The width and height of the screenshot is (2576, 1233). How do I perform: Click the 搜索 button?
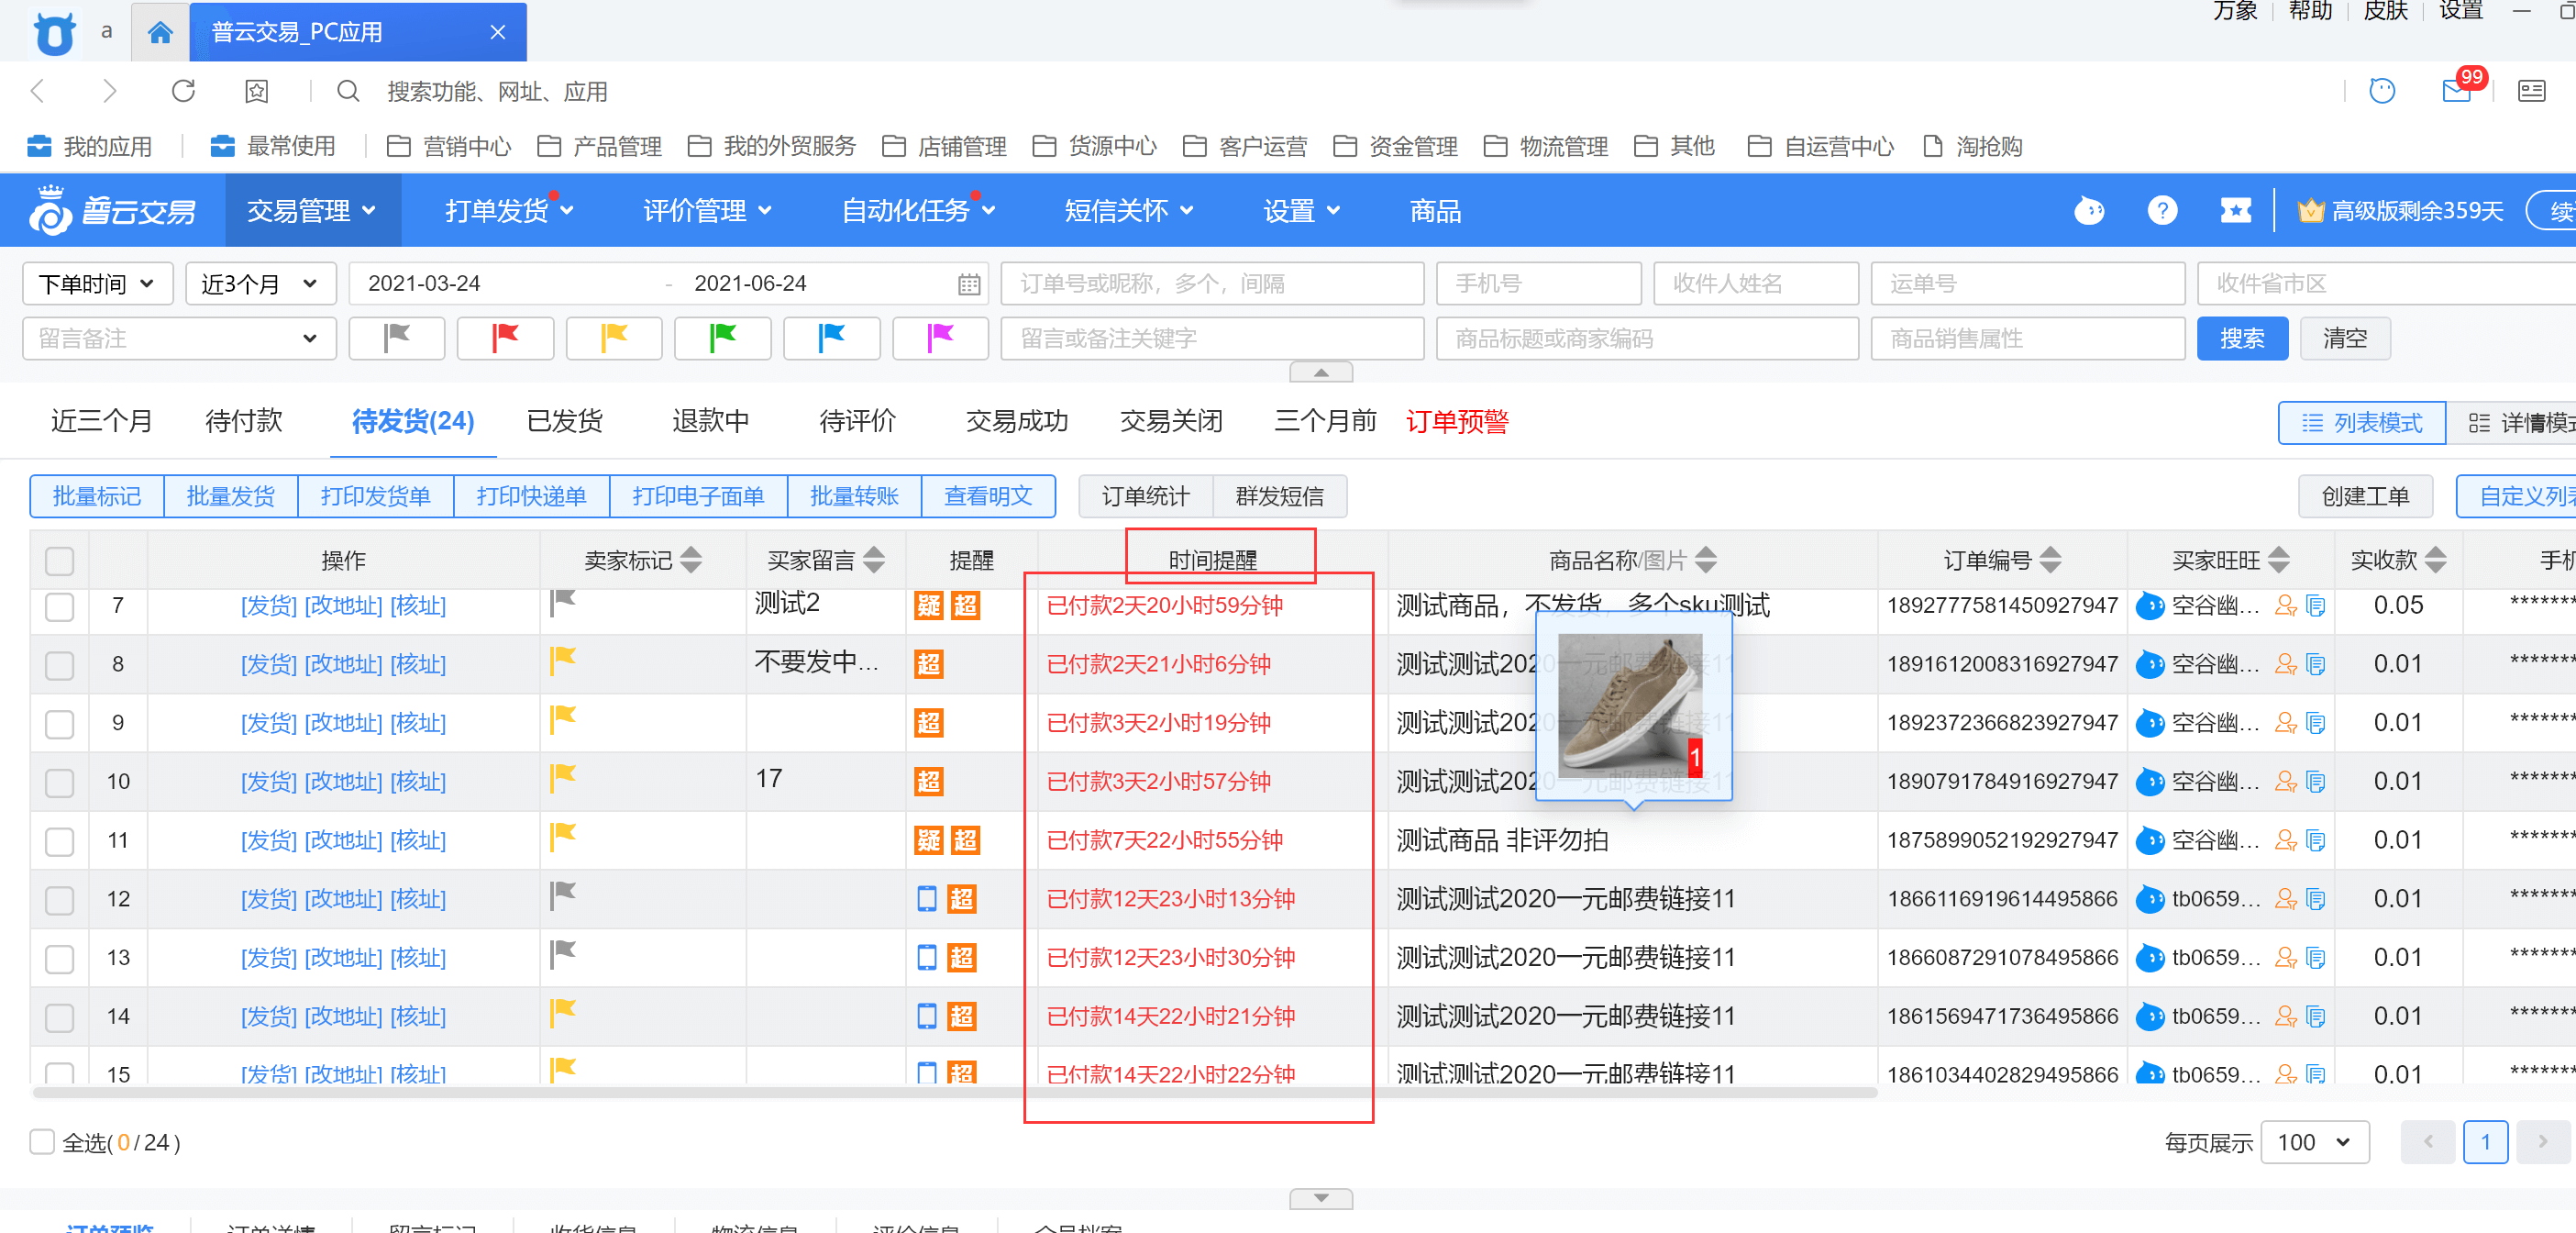[2241, 338]
